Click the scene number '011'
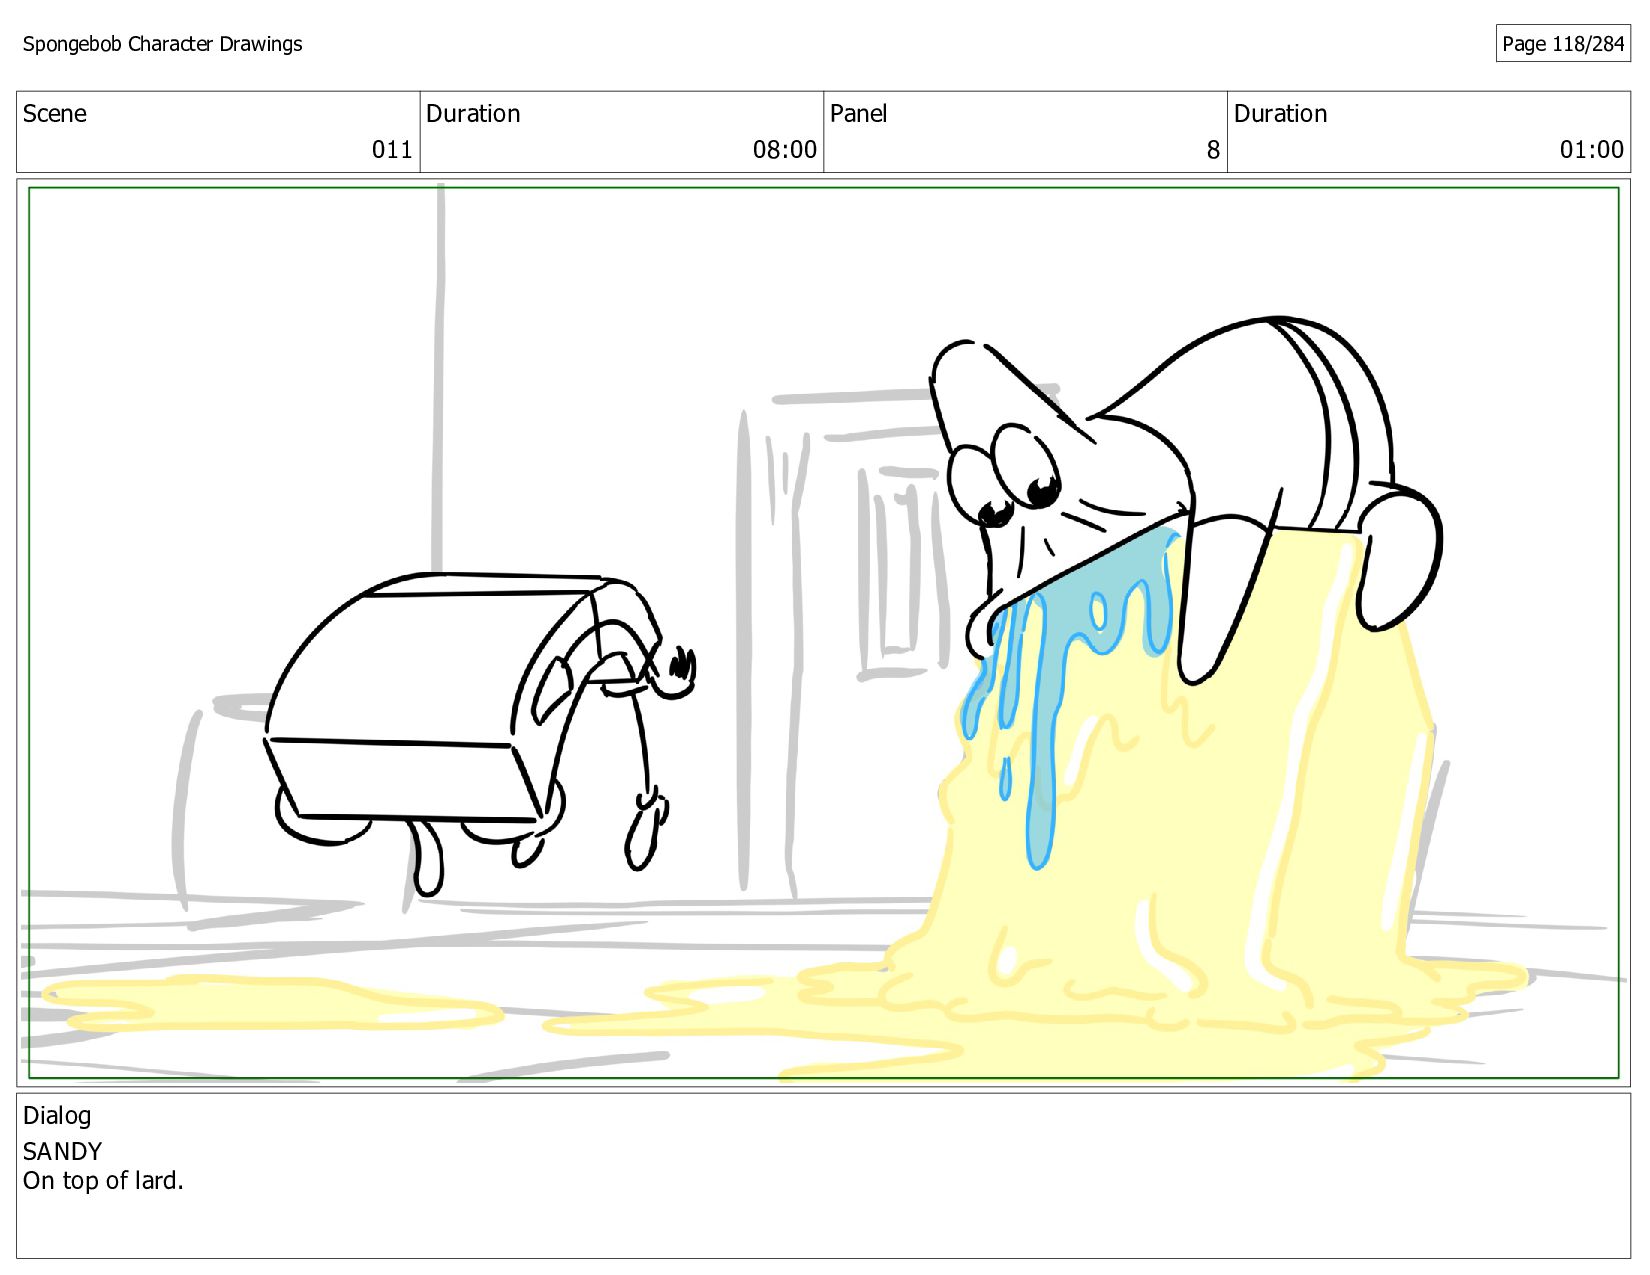 pyautogui.click(x=392, y=150)
